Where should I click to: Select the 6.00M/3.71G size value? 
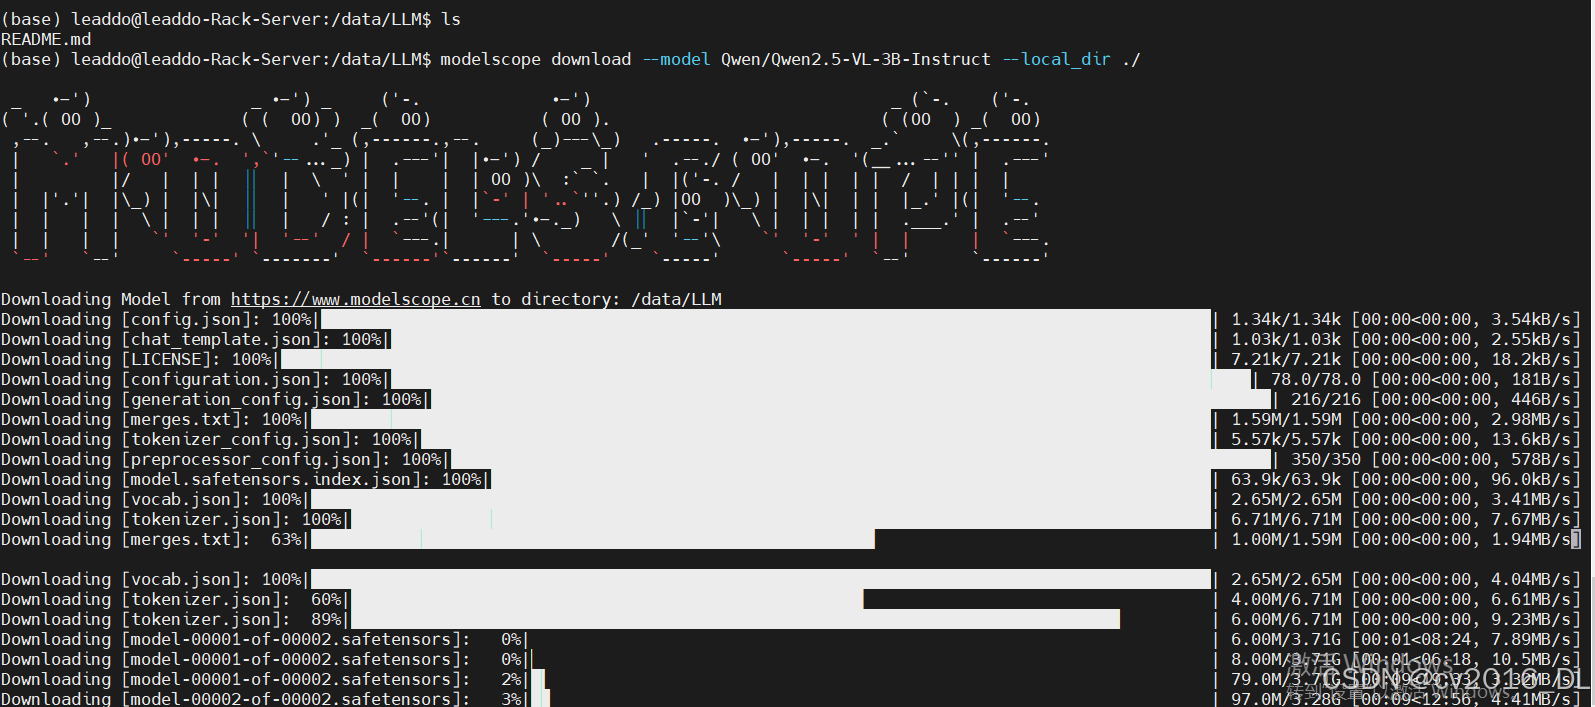pyautogui.click(x=1286, y=639)
